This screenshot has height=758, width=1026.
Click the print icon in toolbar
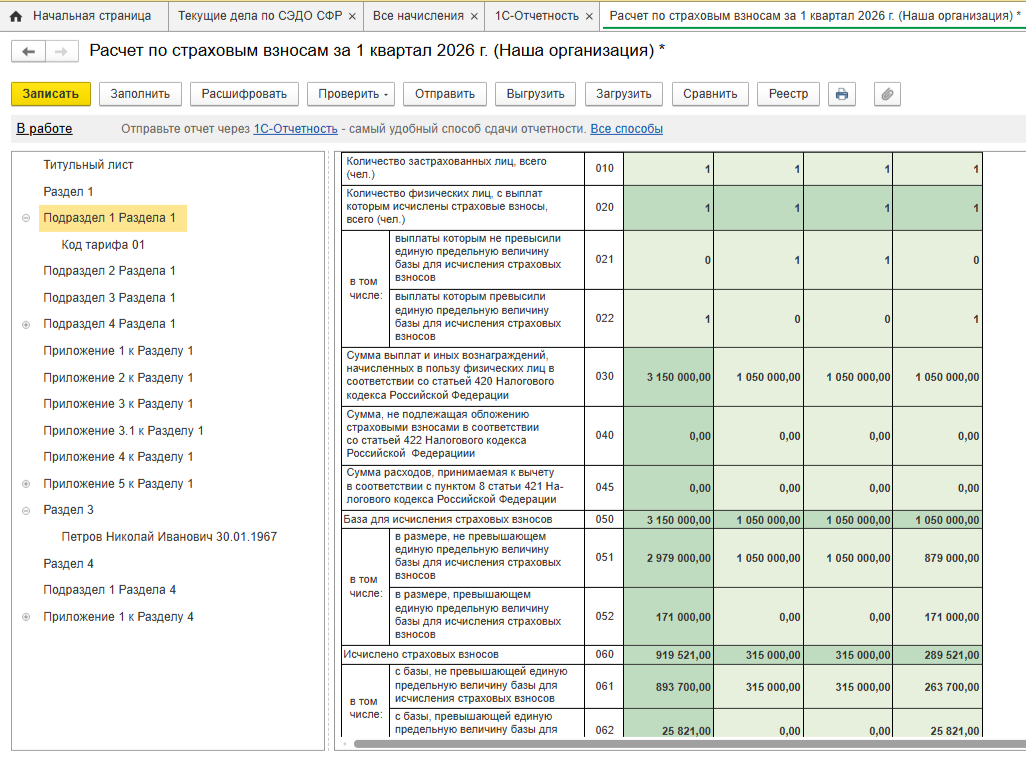(x=842, y=94)
